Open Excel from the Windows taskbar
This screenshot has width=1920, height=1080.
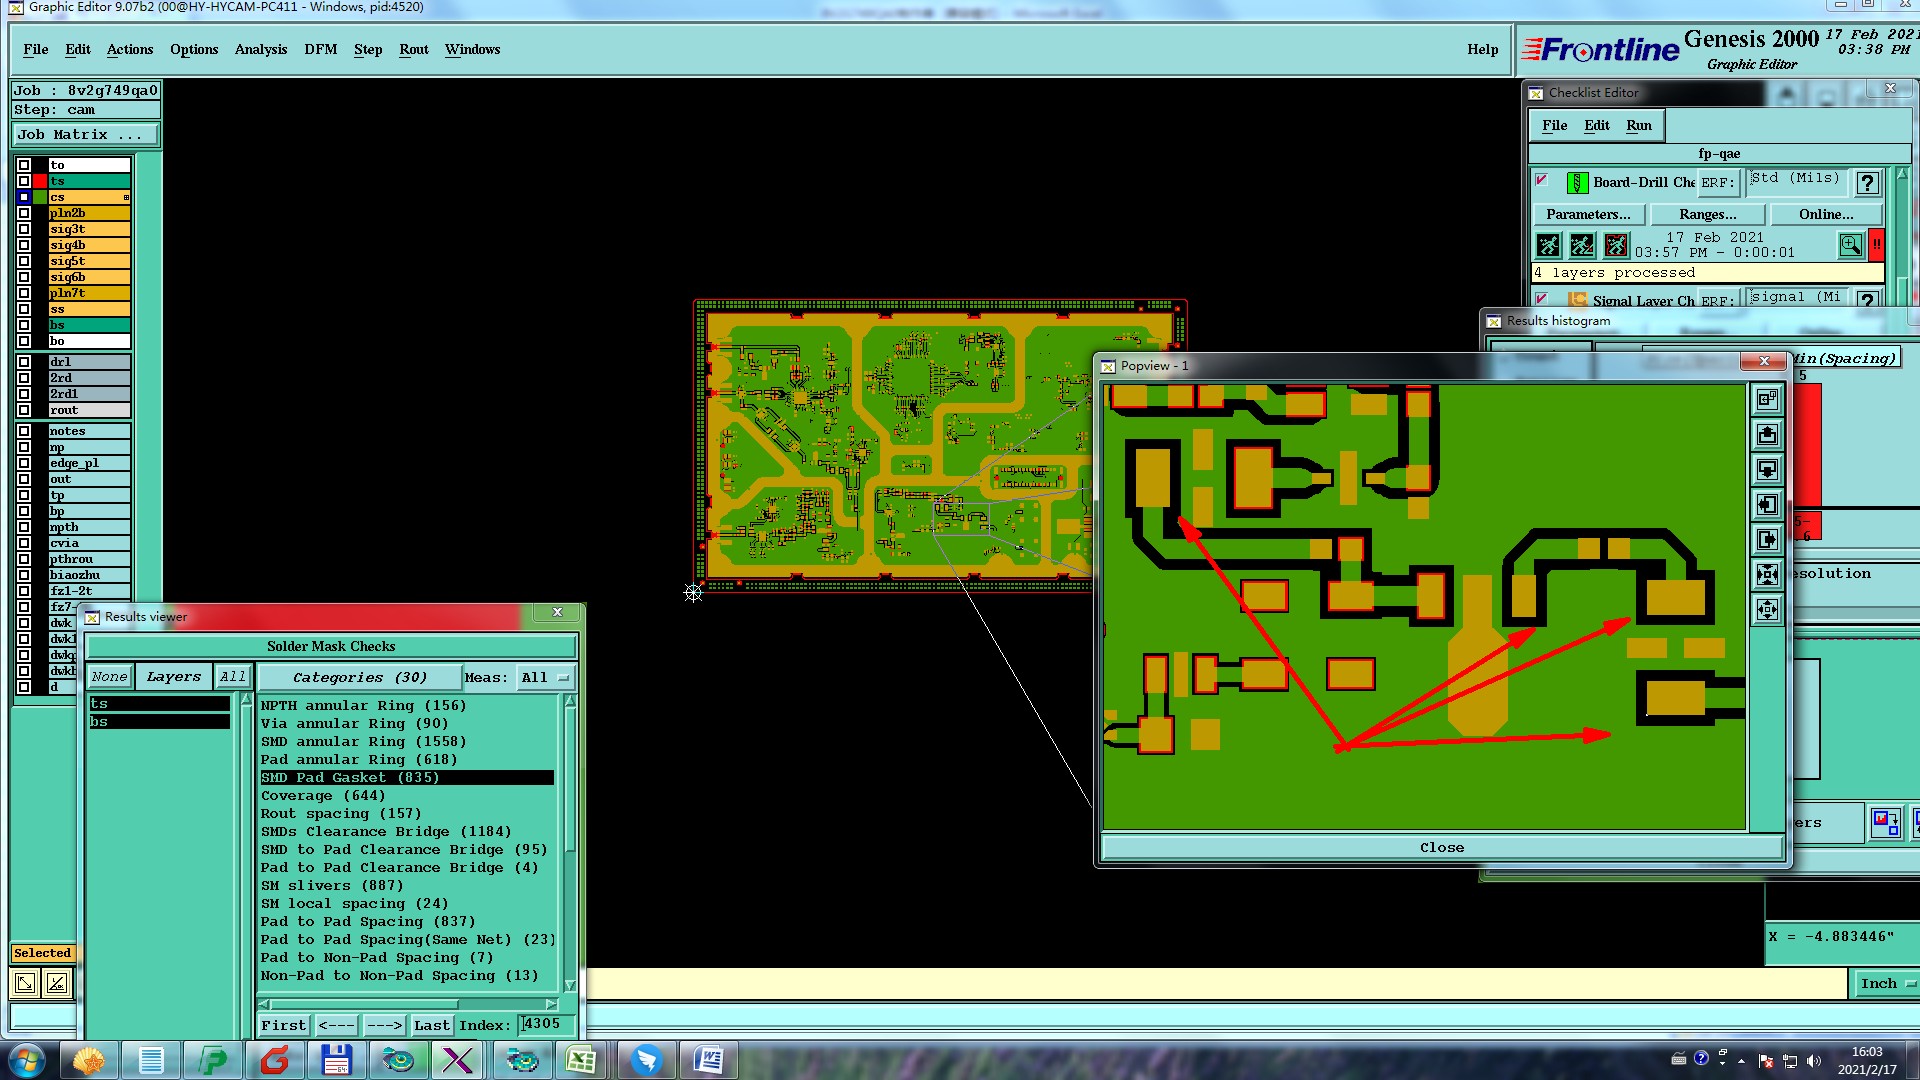click(x=581, y=1060)
